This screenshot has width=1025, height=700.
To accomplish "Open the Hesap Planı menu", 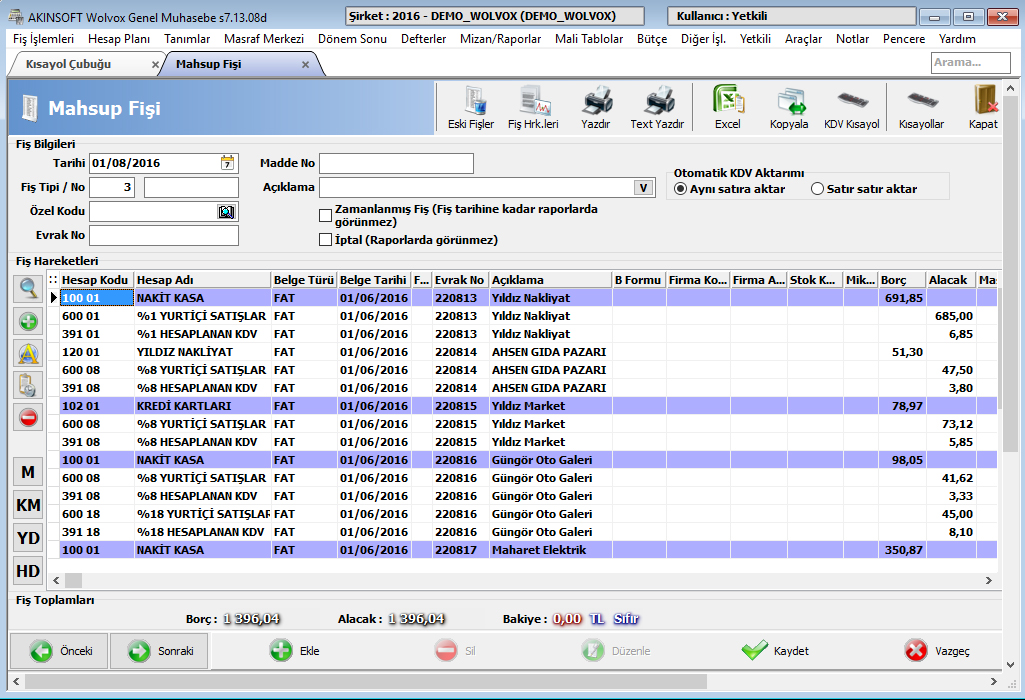I will click(119, 39).
